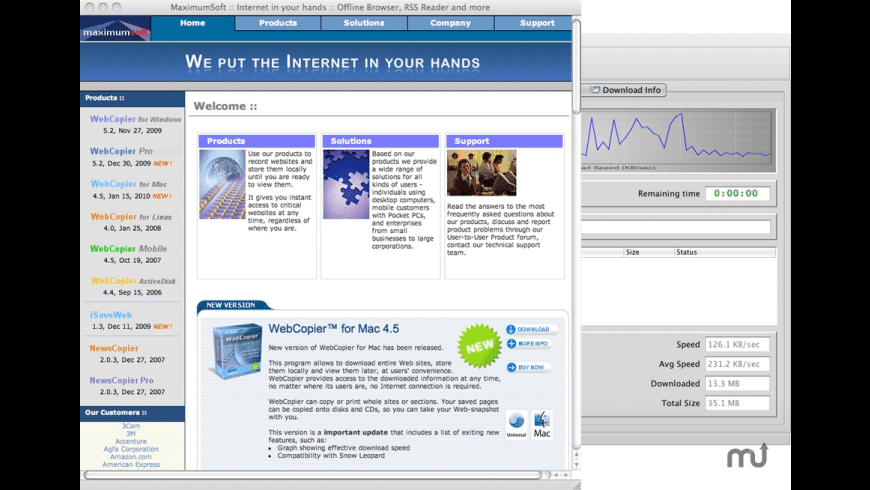This screenshot has height=490, width=870.
Task: Click the Speed value field
Action: pyautogui.click(x=737, y=345)
